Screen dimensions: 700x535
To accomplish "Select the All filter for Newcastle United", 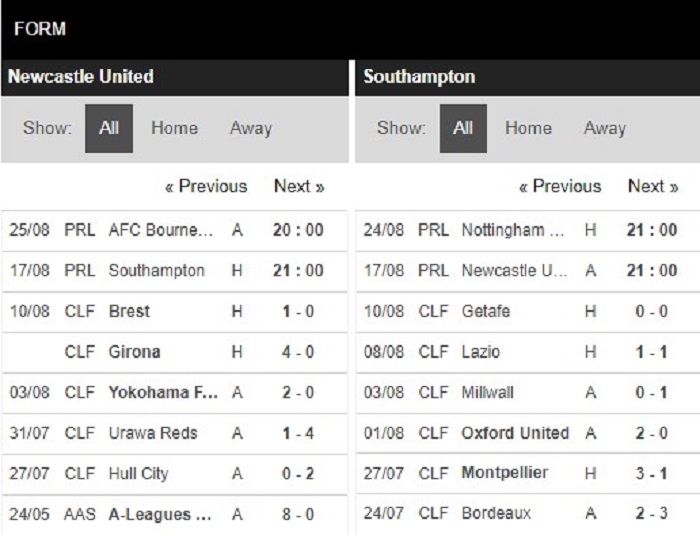I will coord(109,129).
